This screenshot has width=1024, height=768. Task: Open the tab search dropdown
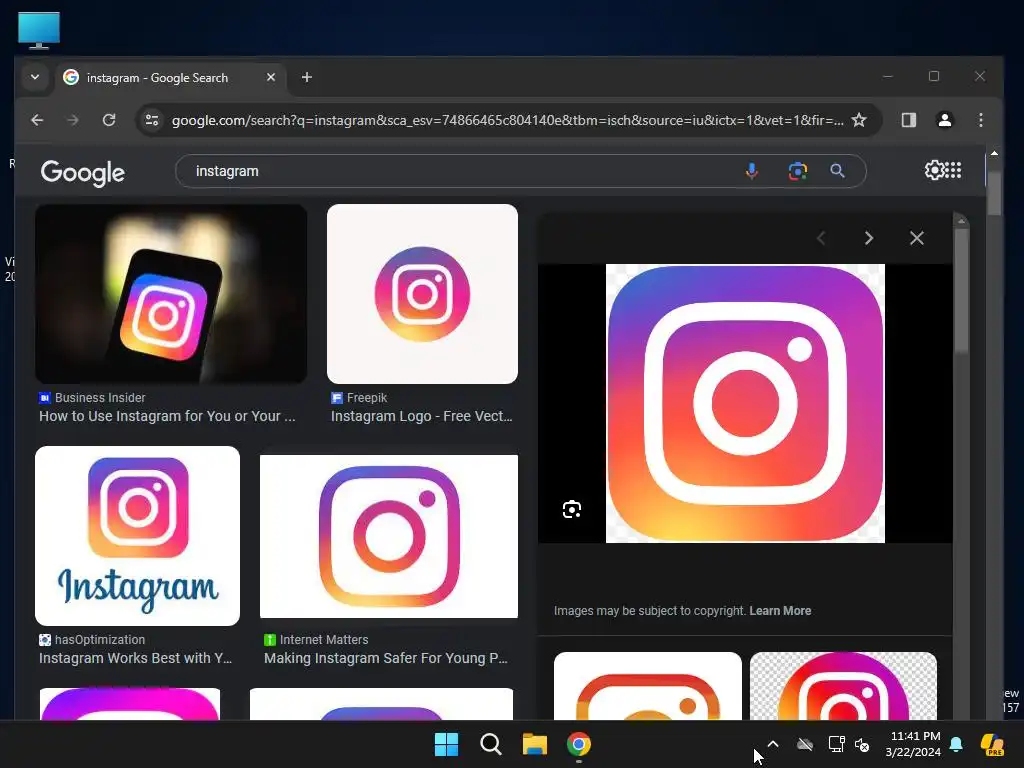pyautogui.click(x=35, y=77)
